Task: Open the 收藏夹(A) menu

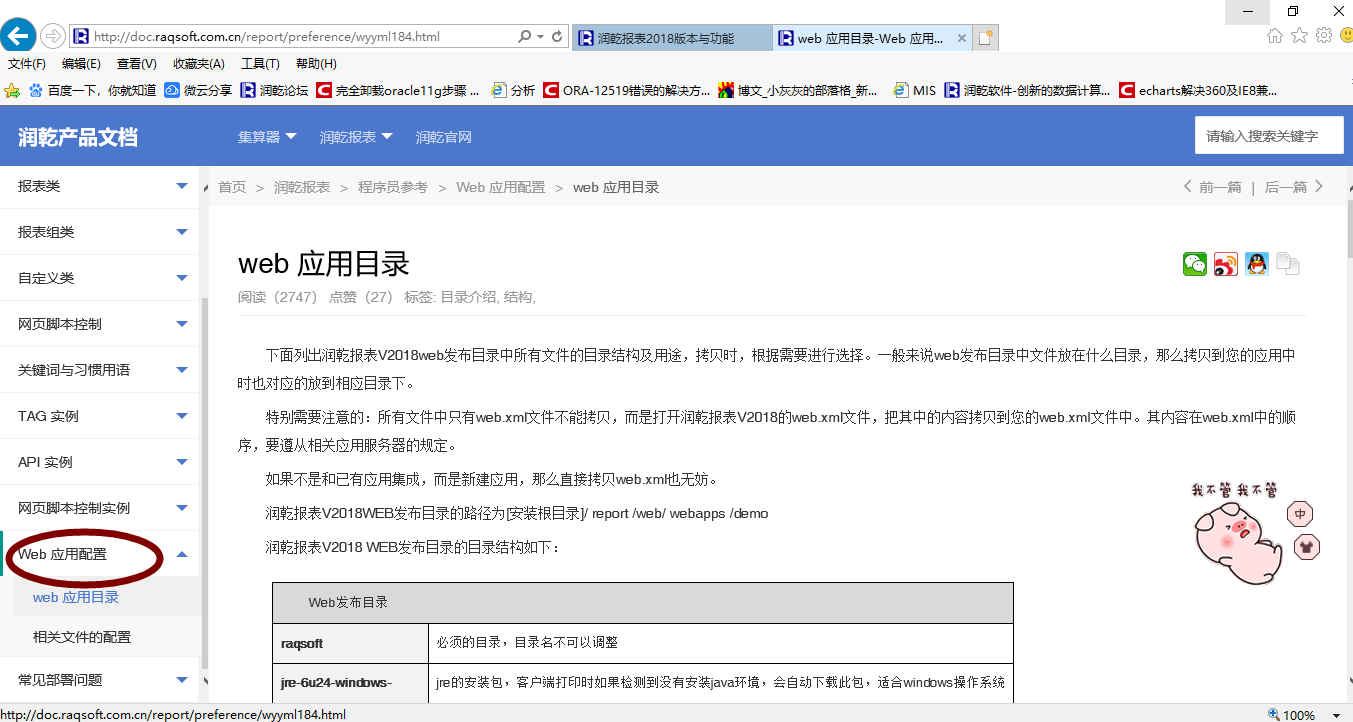Action: (x=198, y=64)
